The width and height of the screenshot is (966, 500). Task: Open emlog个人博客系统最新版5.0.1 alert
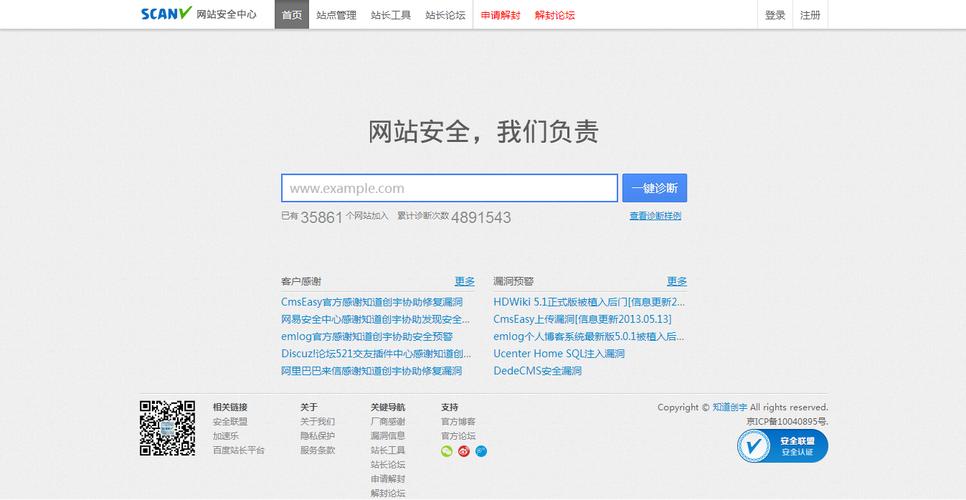click(589, 337)
